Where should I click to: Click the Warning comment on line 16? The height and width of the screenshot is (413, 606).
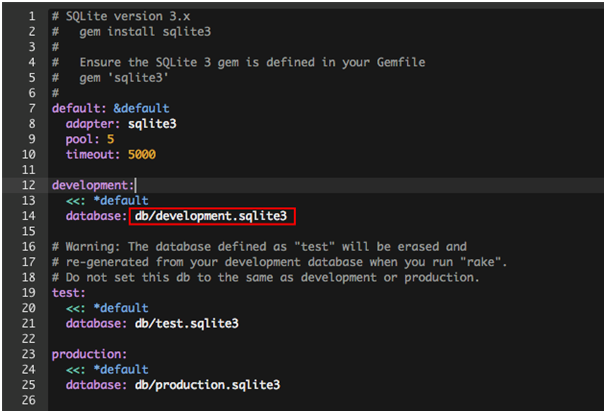pyautogui.click(x=259, y=246)
